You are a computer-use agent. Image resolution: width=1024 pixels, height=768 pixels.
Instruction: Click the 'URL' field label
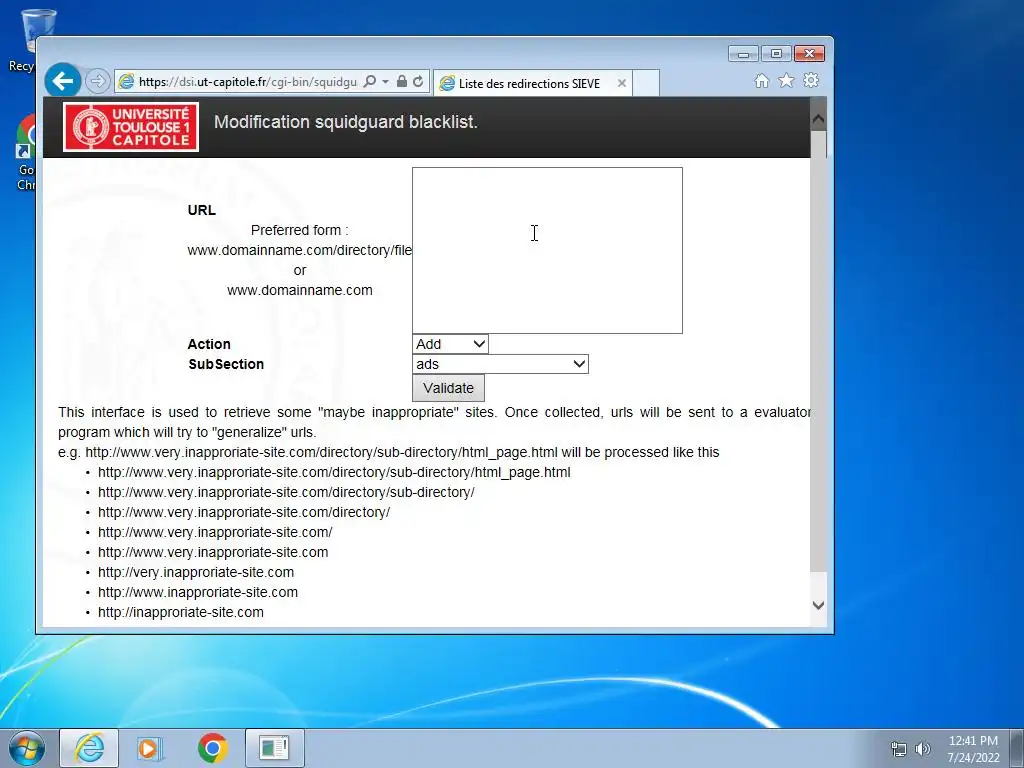(x=201, y=210)
